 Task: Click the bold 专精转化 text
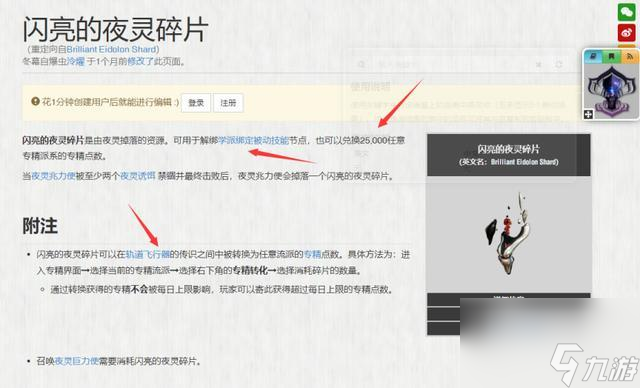click(250, 270)
